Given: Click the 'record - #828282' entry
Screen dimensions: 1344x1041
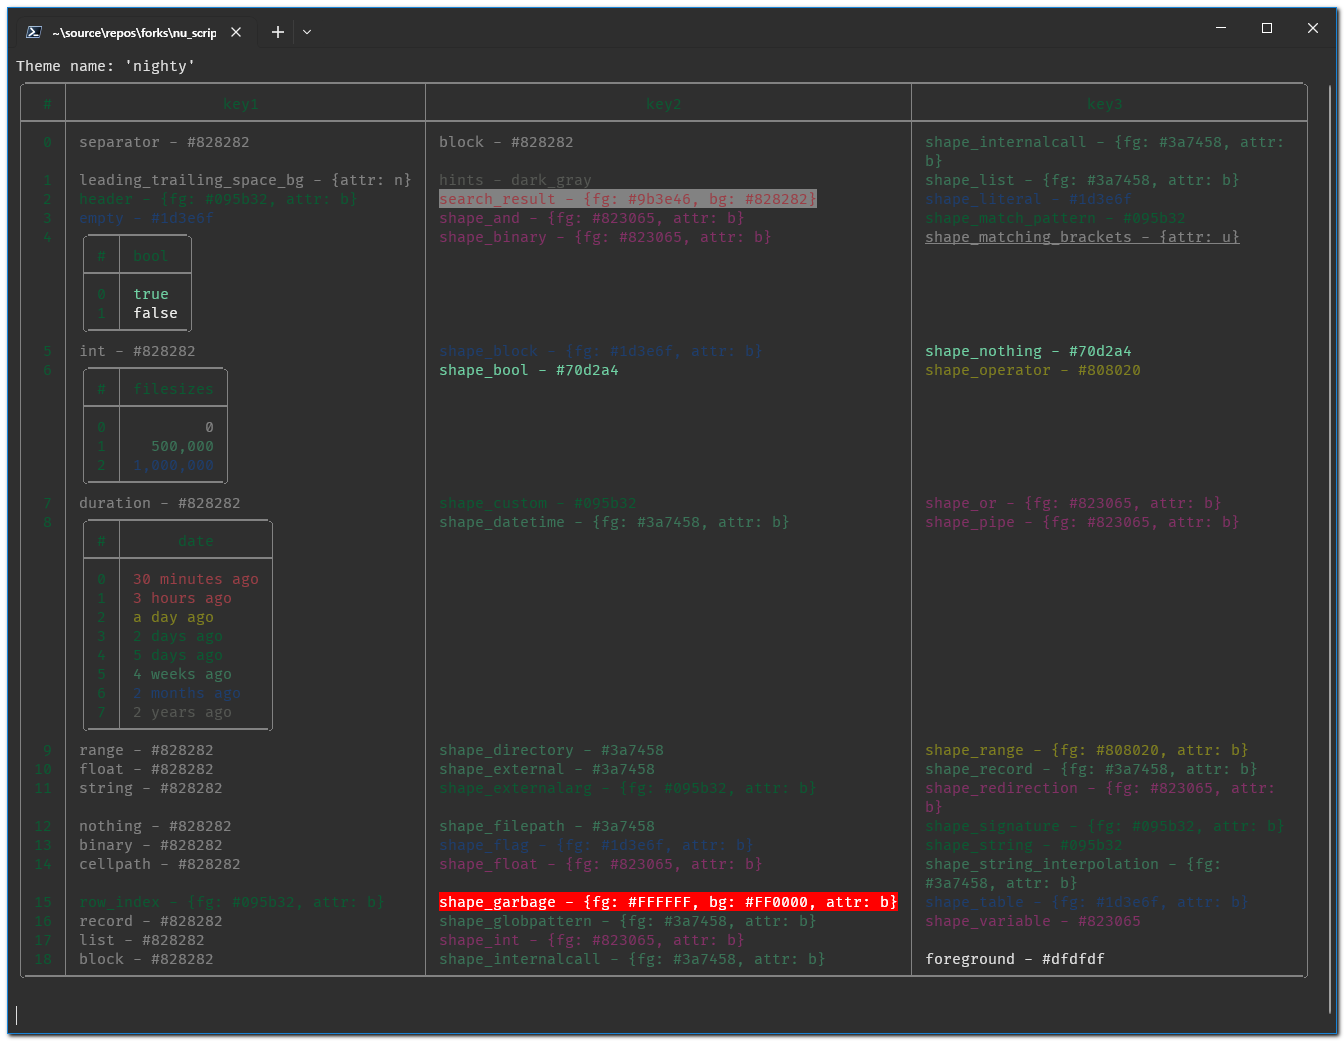Looking at the screenshot, I should click(151, 921).
